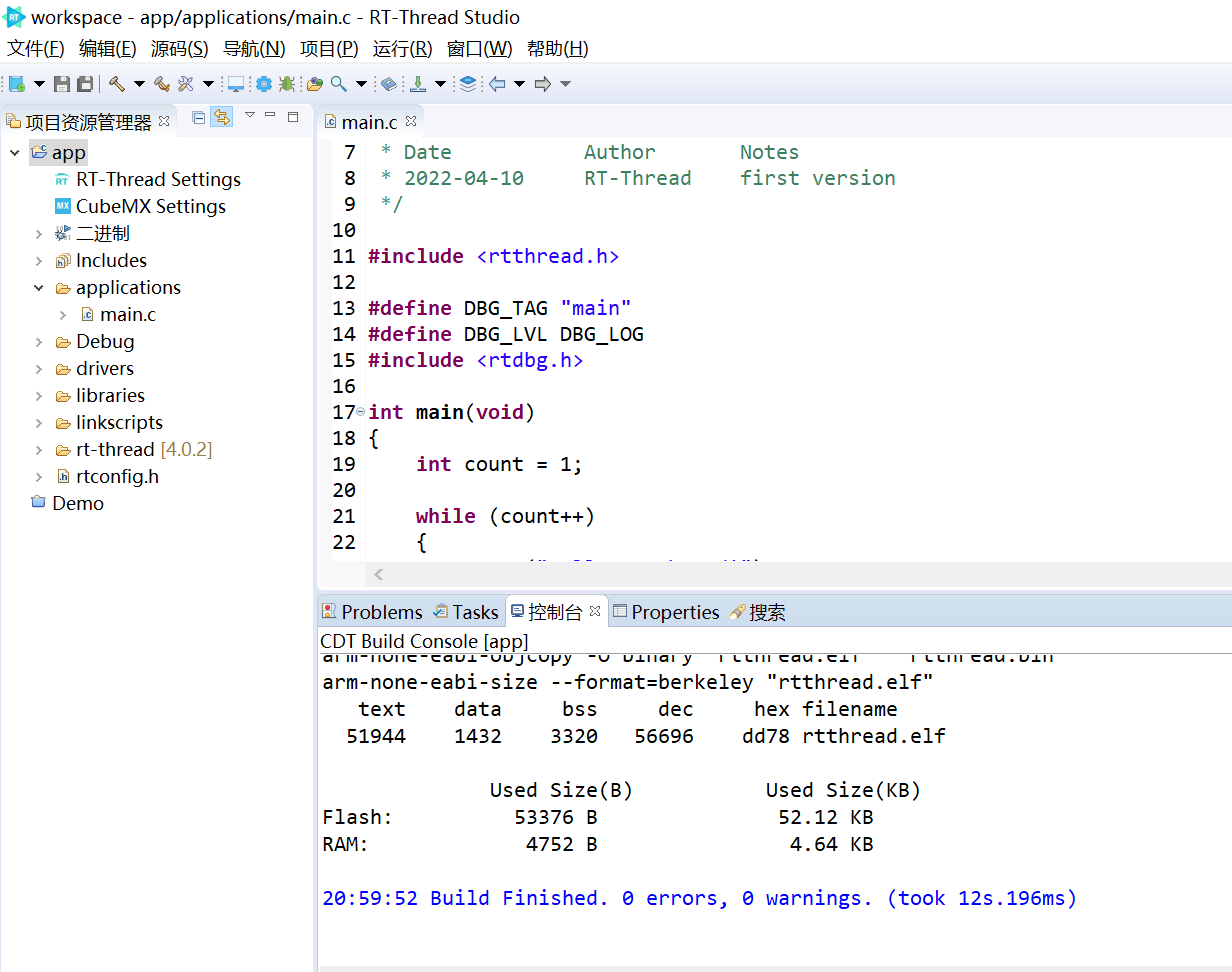This screenshot has width=1232, height=972.
Task: Open the settings gear toolbar icon
Action: click(264, 84)
